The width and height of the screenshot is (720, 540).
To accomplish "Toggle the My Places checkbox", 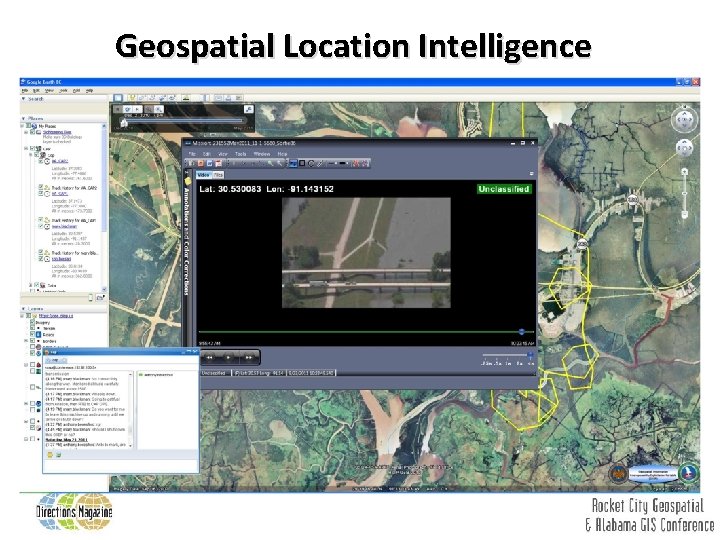I will 28,126.
